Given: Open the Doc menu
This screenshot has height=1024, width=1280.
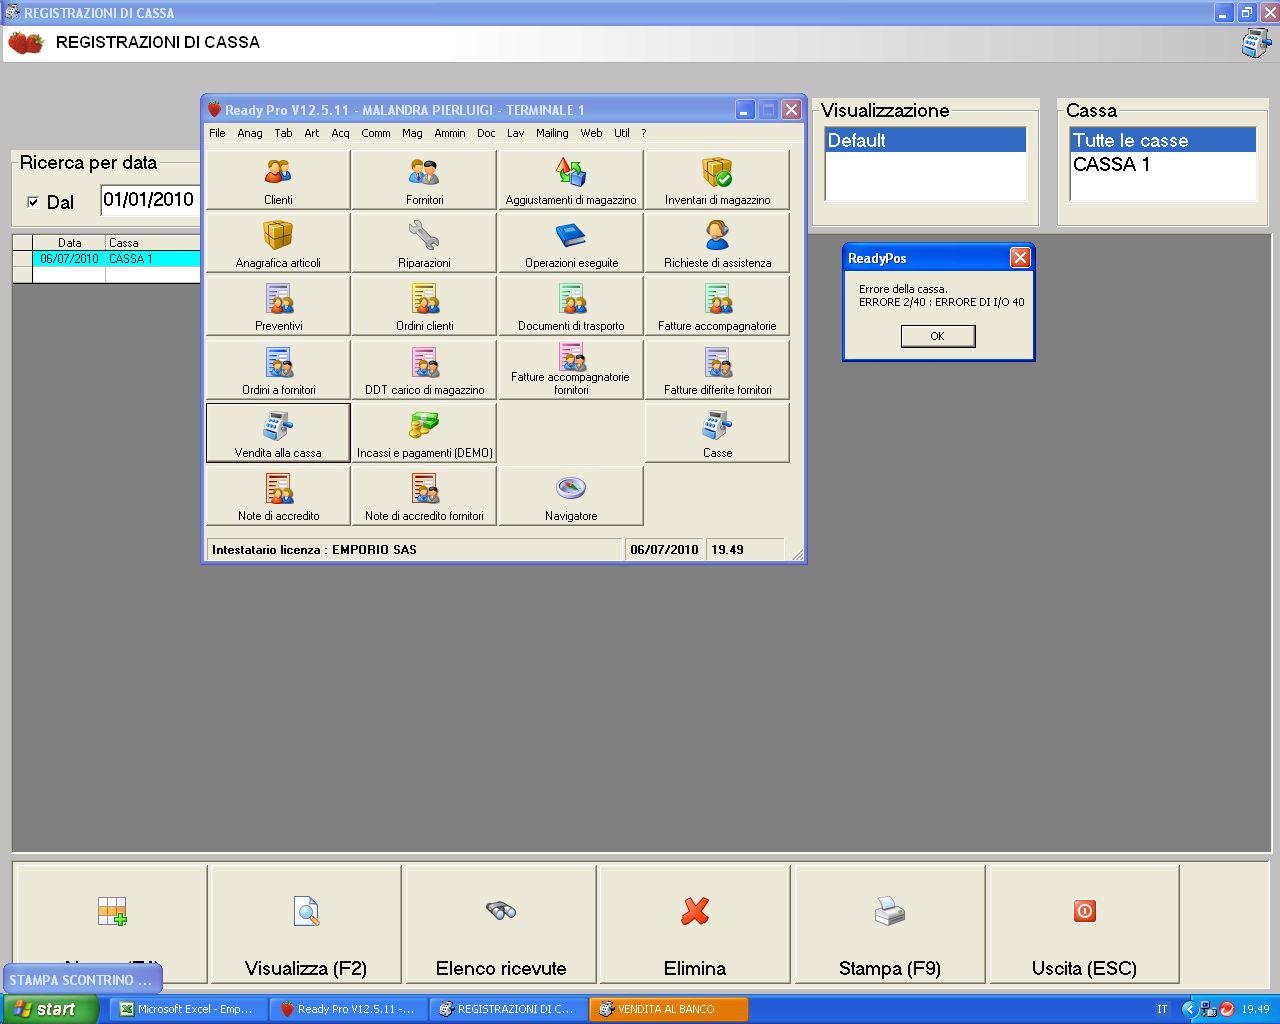Looking at the screenshot, I should pyautogui.click(x=486, y=133).
